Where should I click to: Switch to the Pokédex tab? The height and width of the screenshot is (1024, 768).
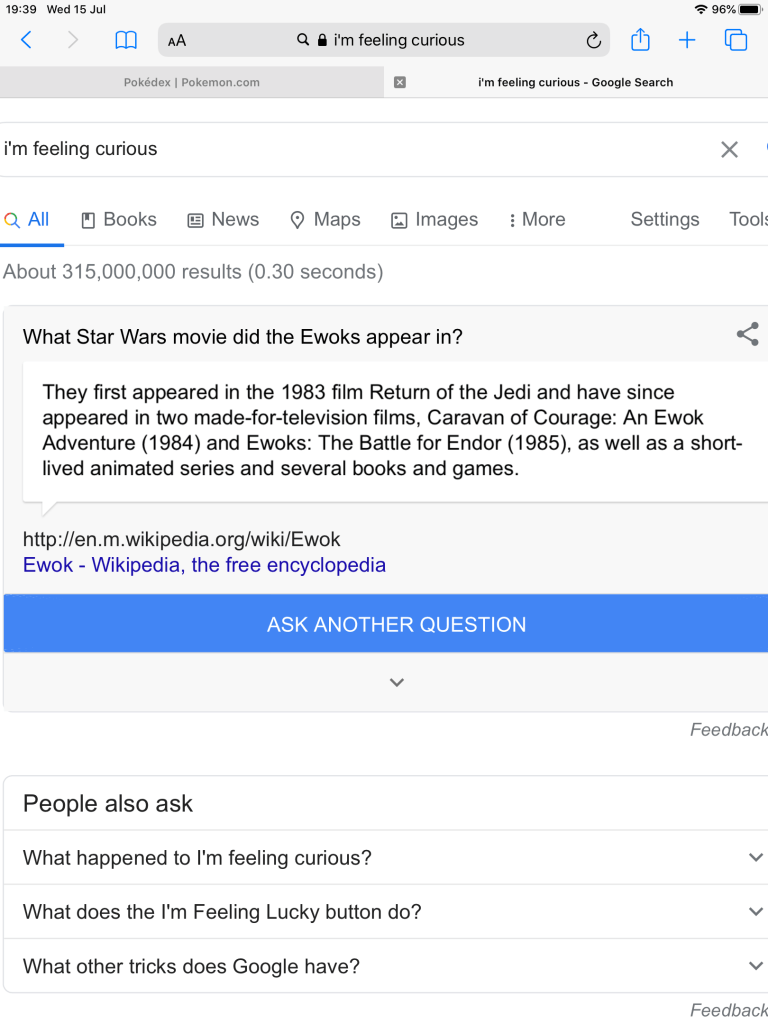[191, 82]
